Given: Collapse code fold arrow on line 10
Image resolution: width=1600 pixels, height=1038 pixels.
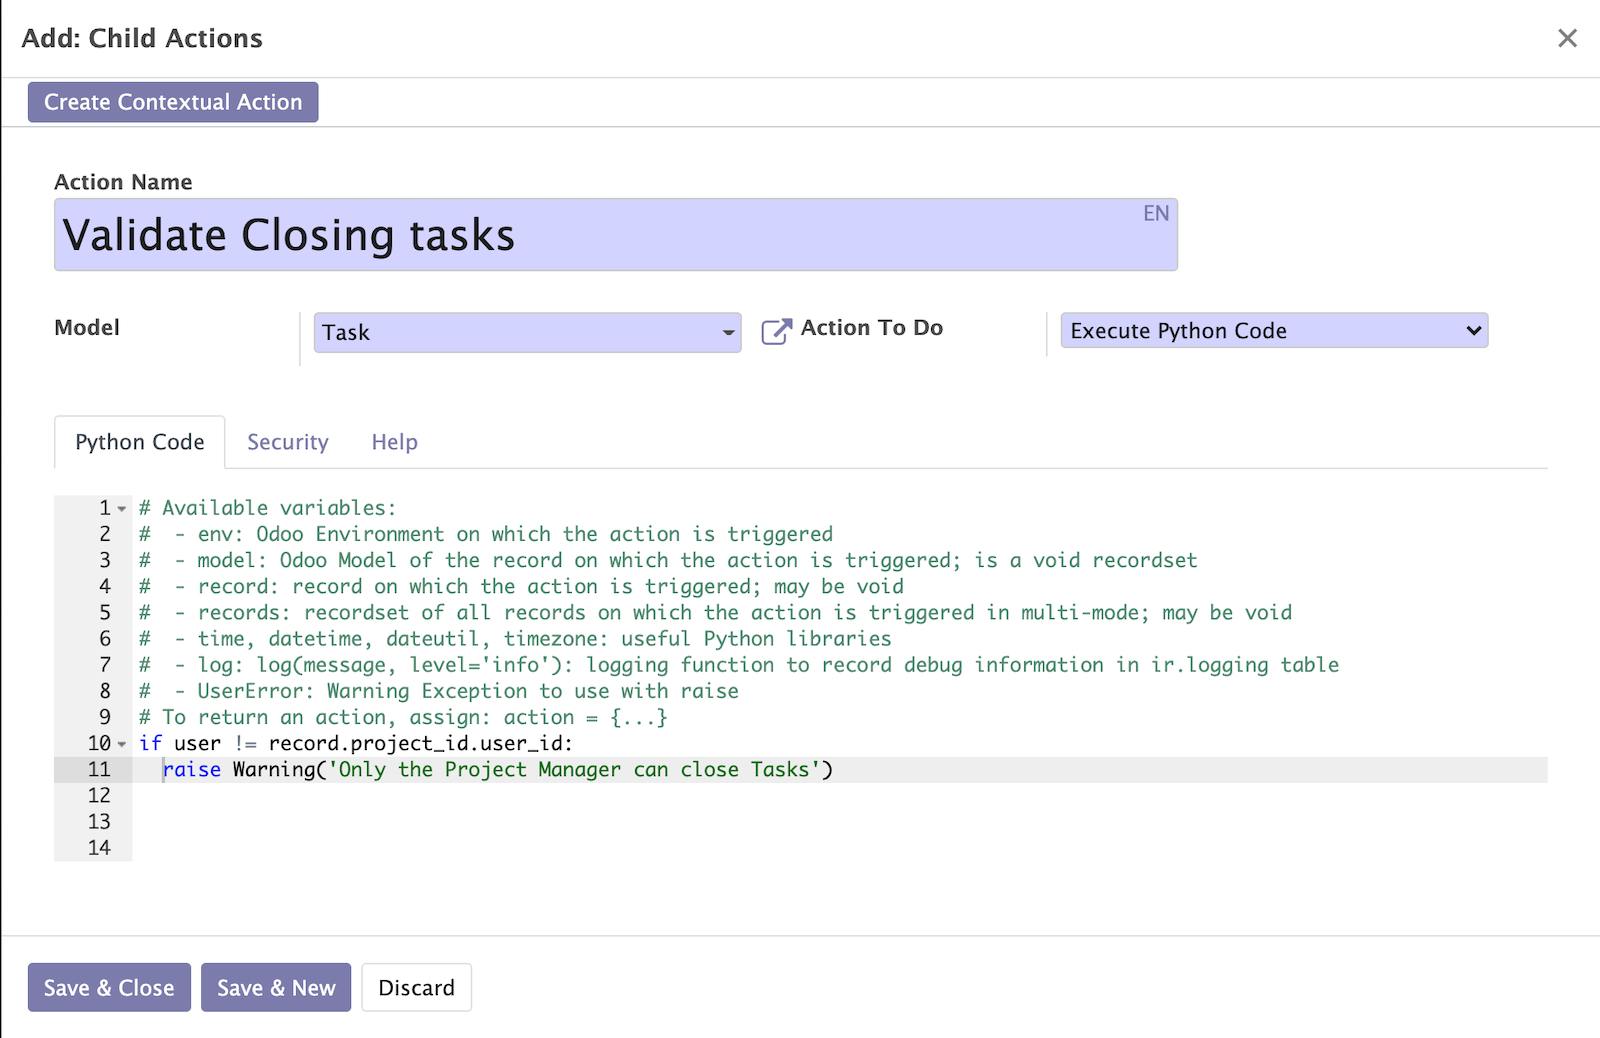Looking at the screenshot, I should [x=122, y=744].
